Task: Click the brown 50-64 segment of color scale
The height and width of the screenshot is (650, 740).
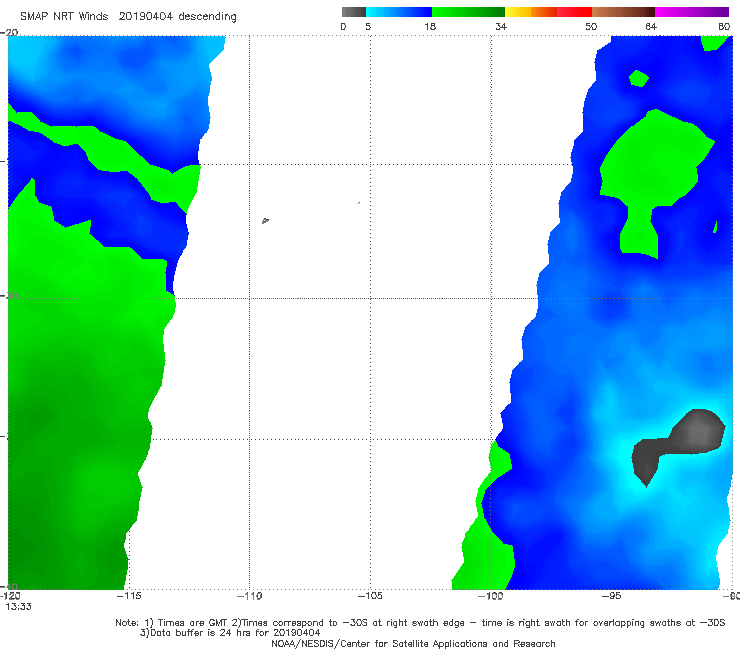Action: (x=623, y=12)
